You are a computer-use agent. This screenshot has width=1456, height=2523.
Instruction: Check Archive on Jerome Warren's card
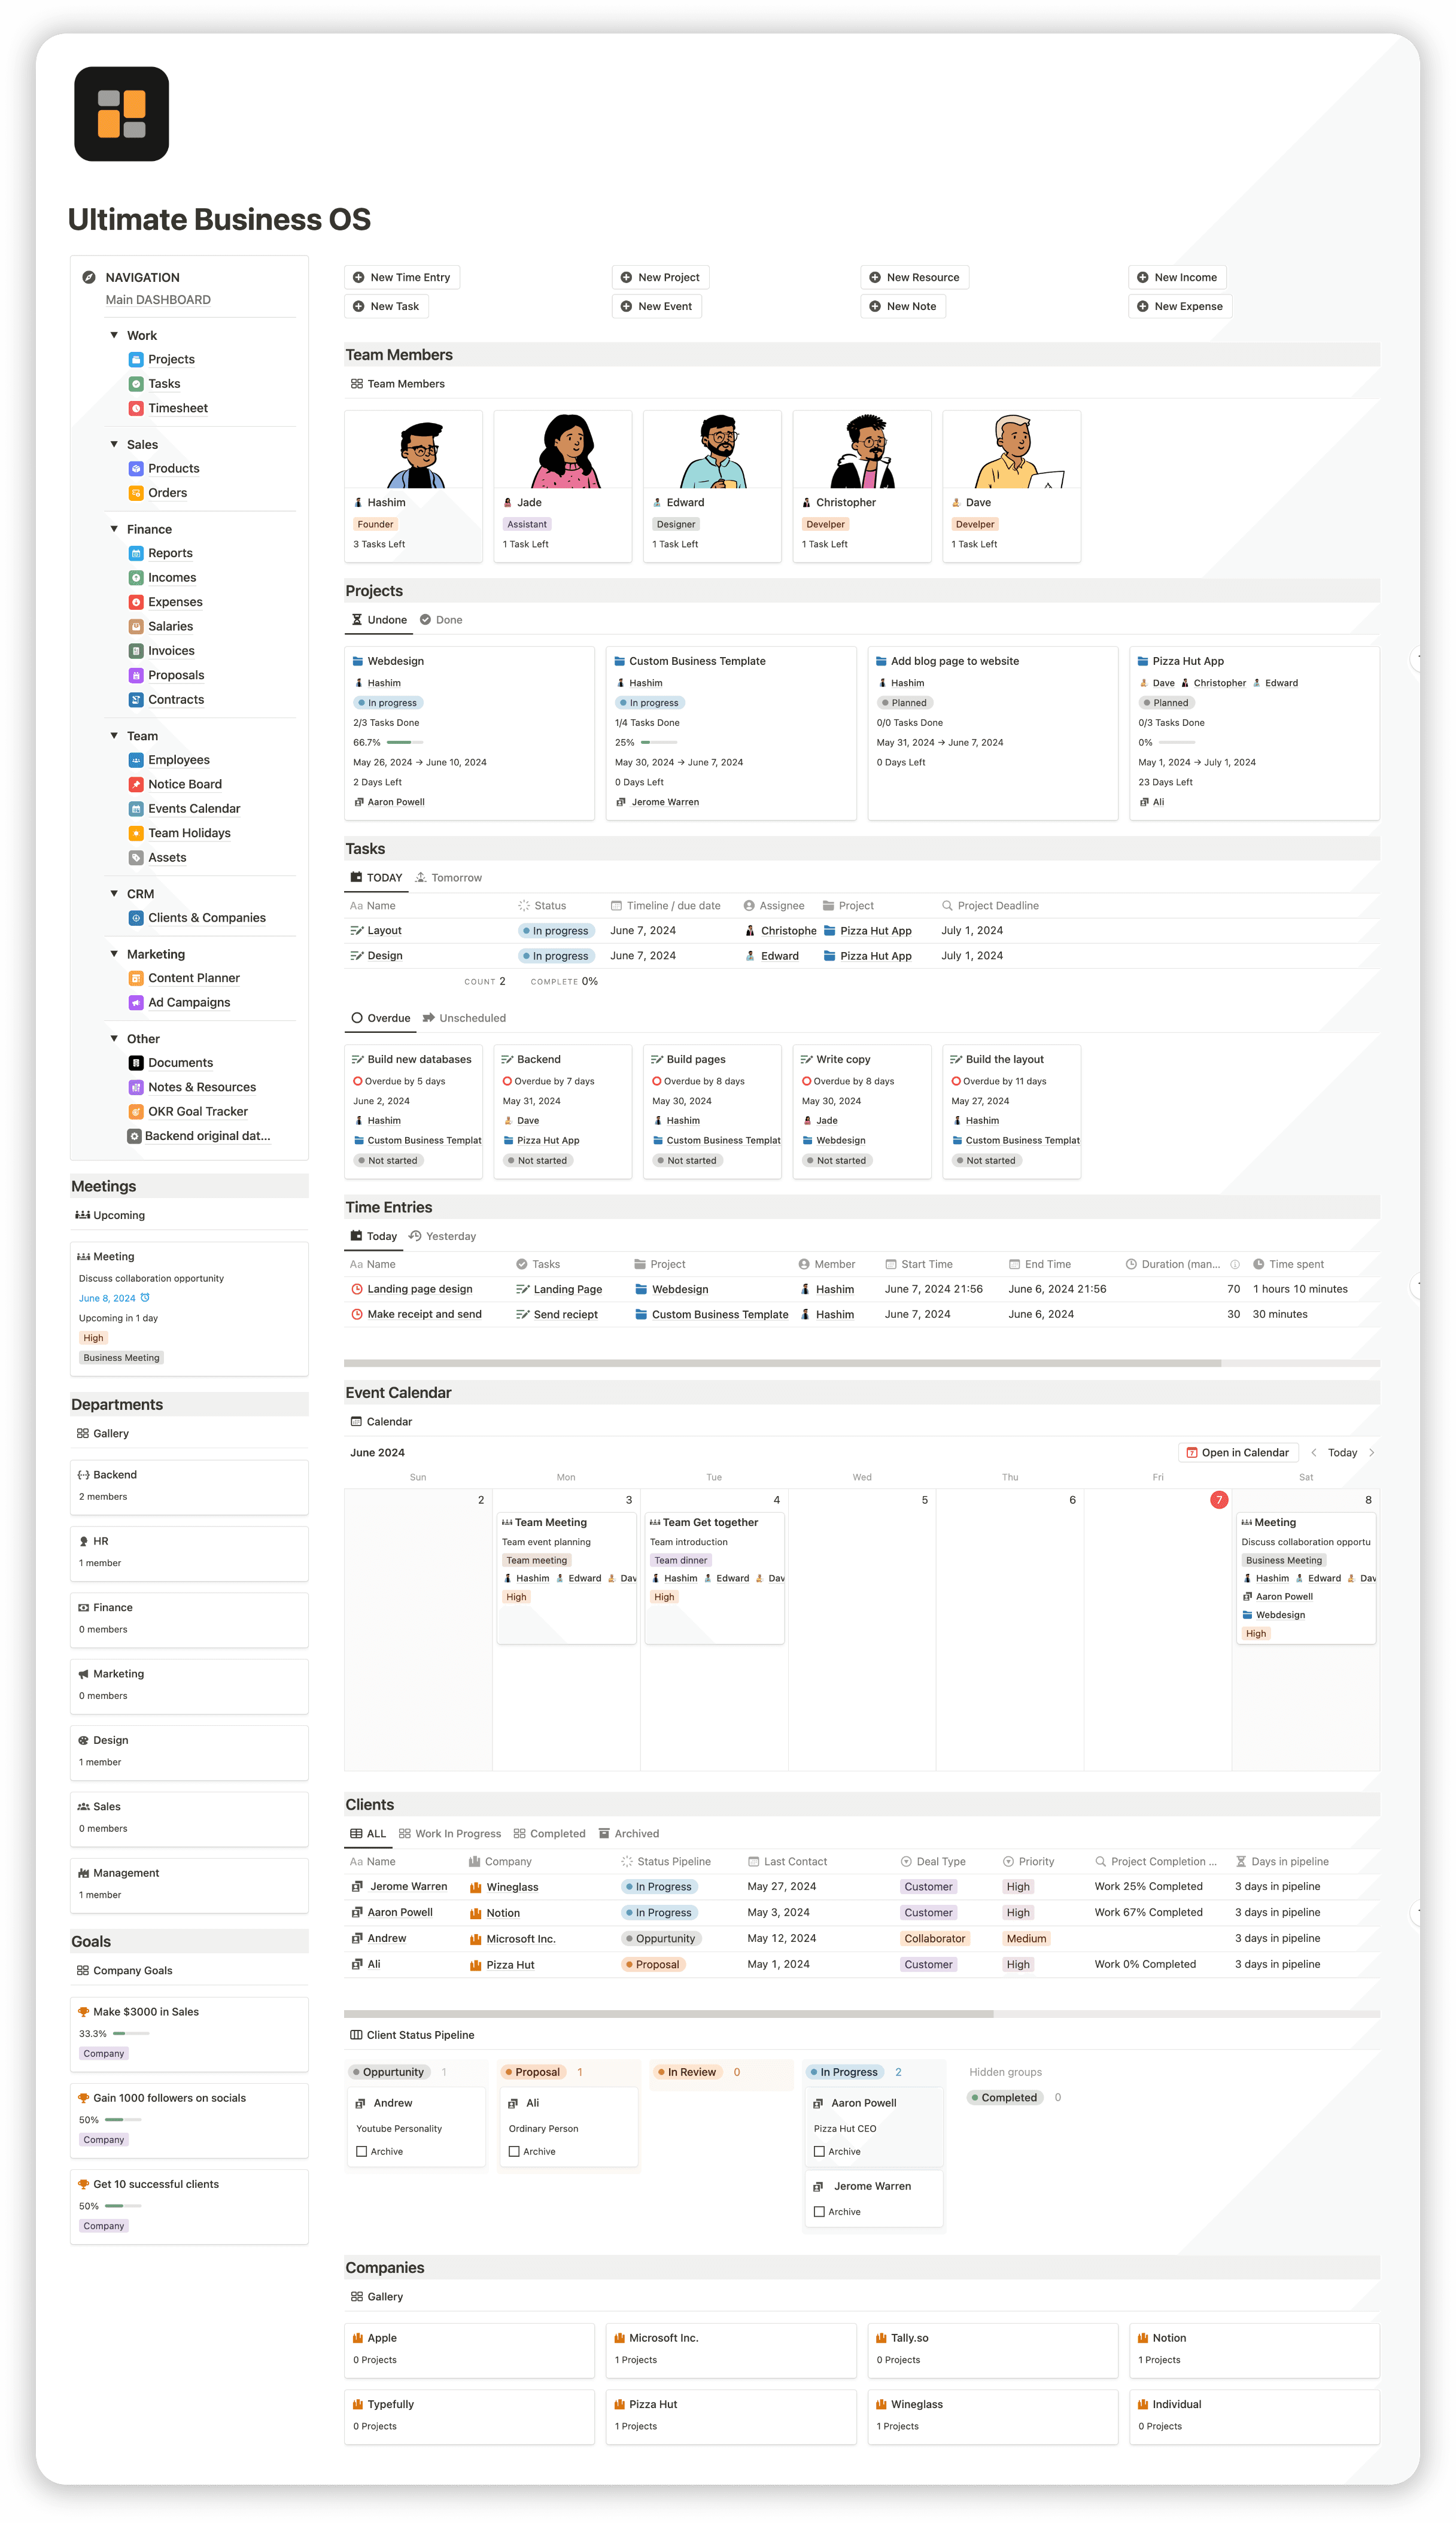tap(819, 2212)
